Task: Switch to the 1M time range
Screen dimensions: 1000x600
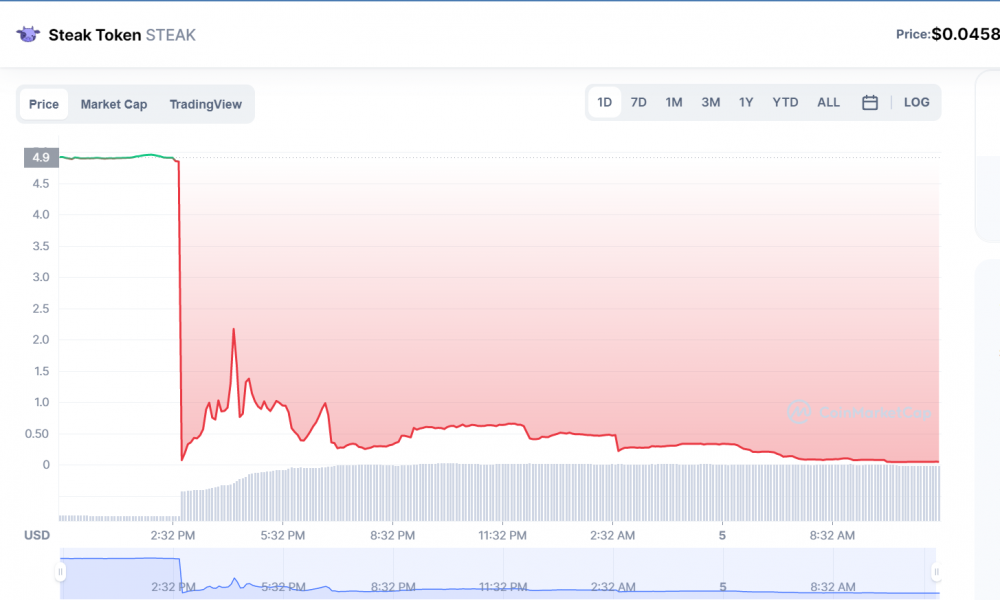Action: point(674,102)
